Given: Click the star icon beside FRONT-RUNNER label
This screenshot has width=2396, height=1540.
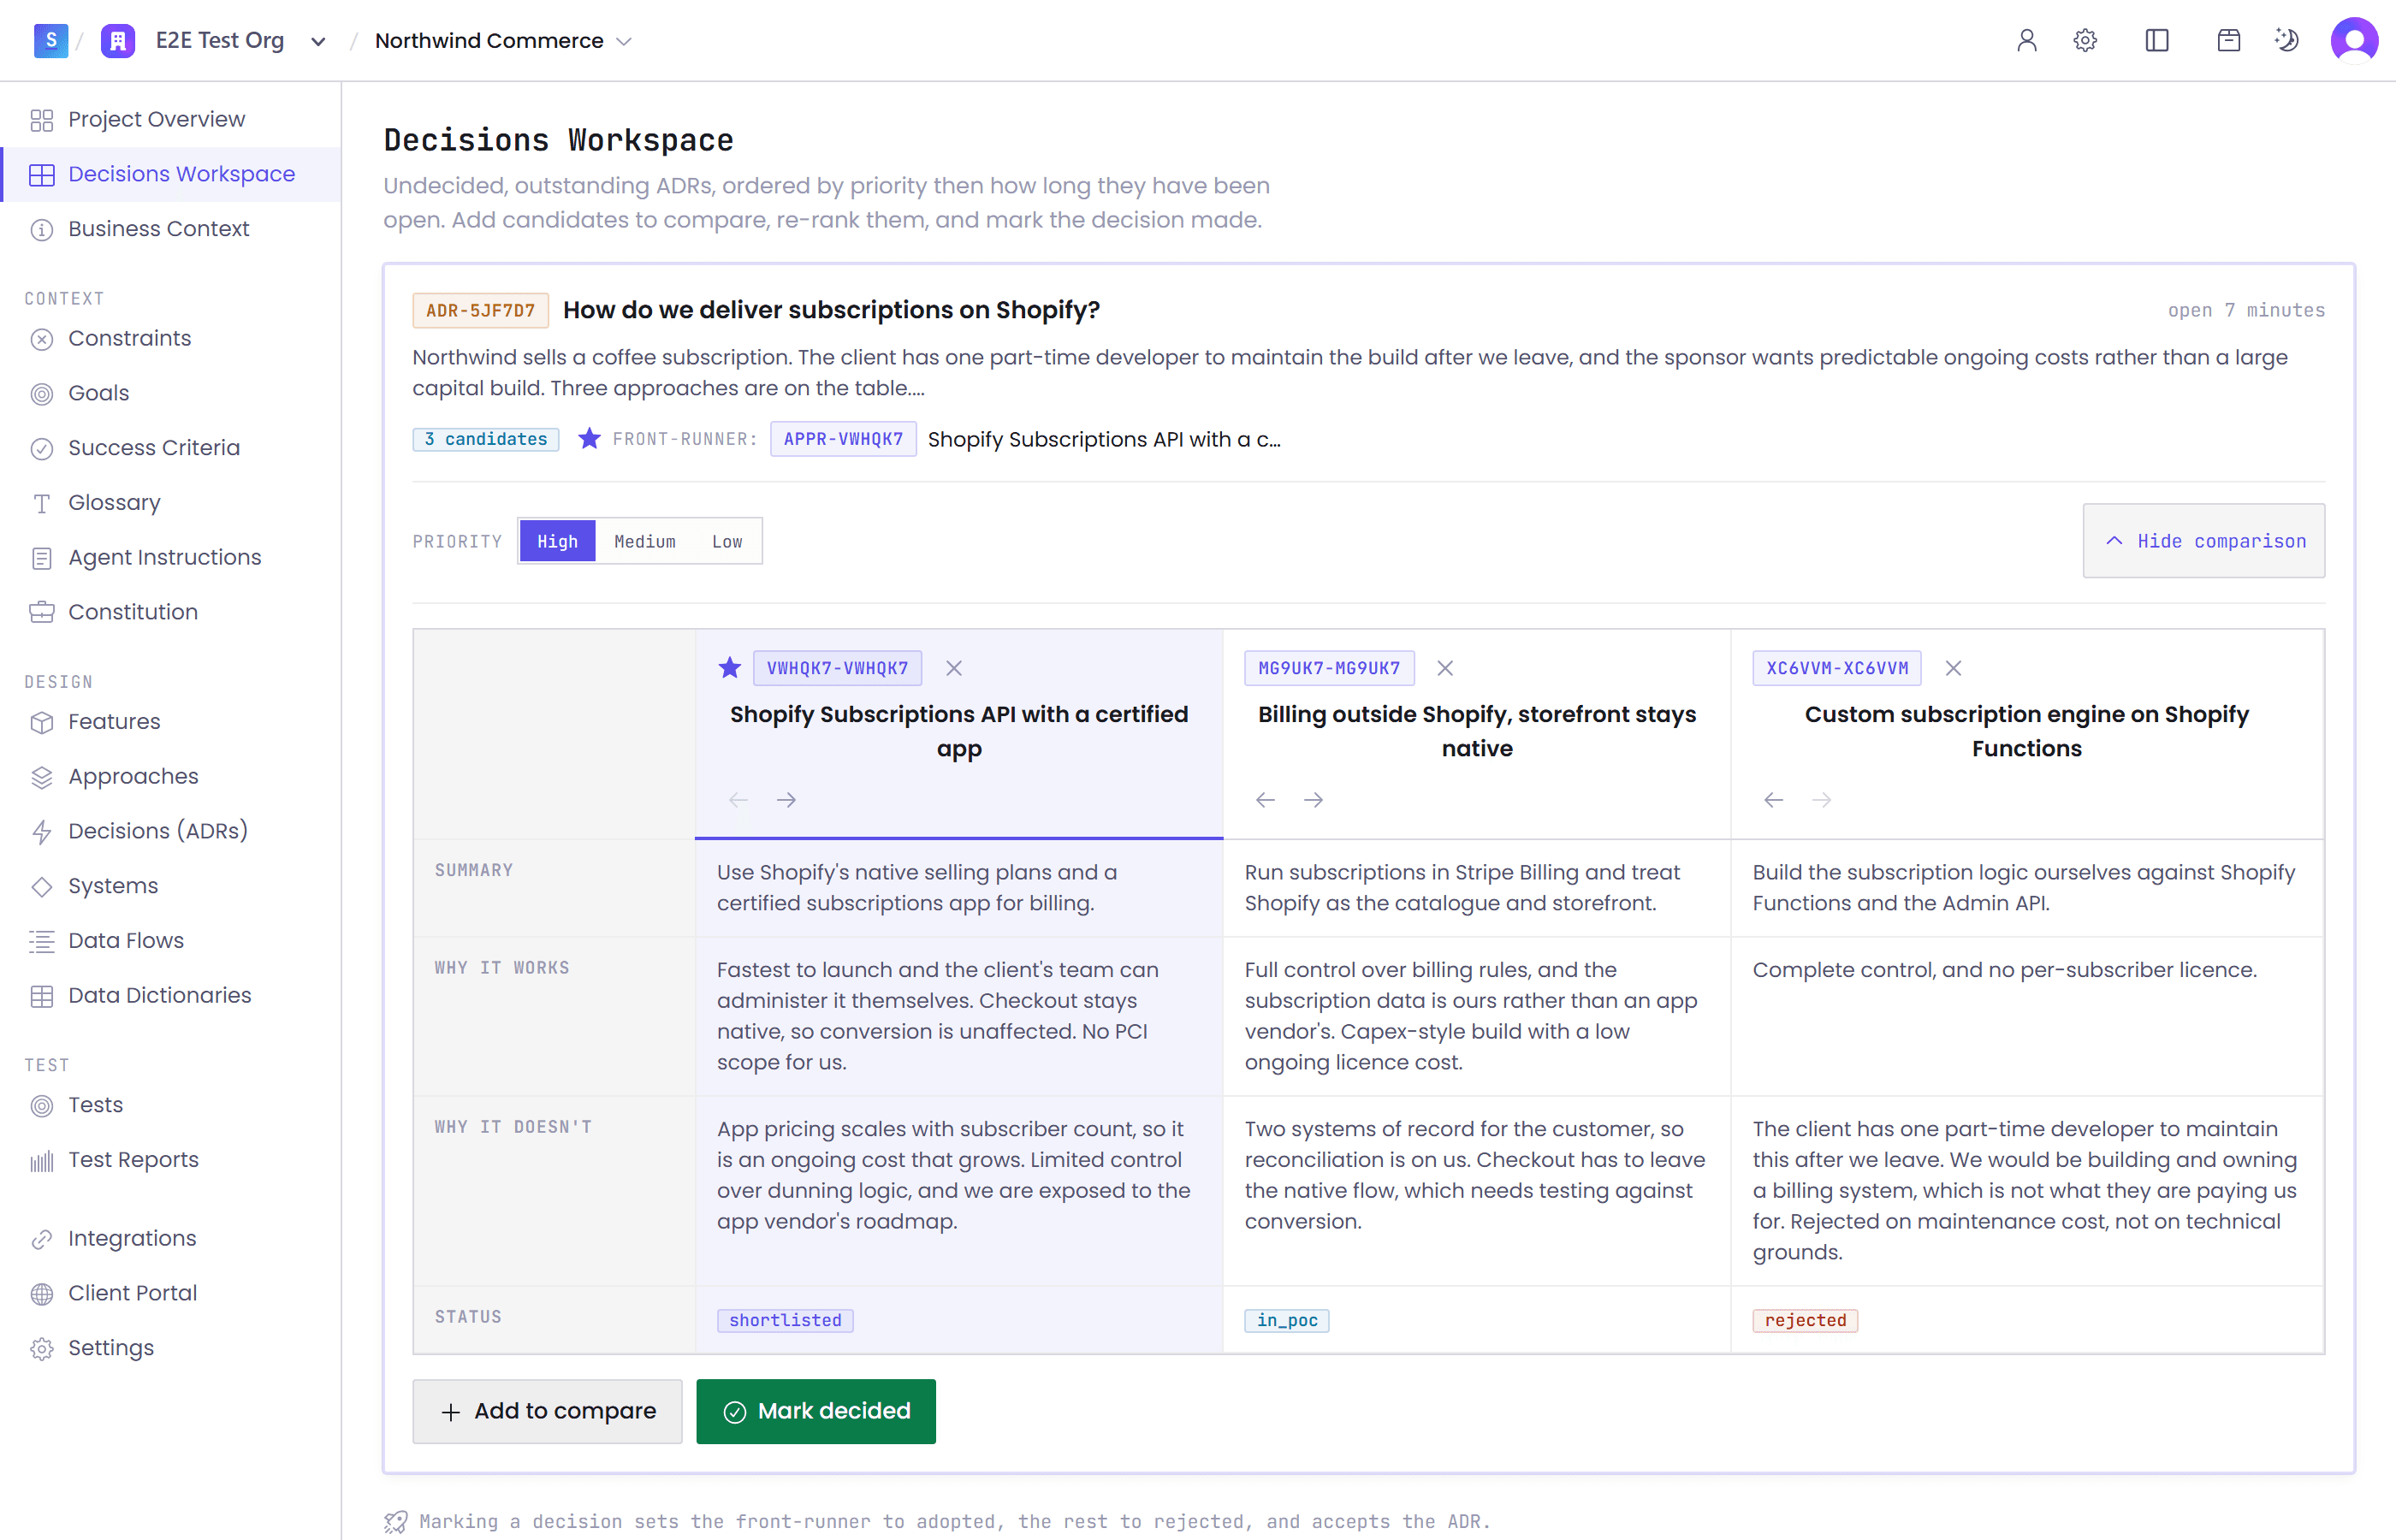Looking at the screenshot, I should click(590, 439).
